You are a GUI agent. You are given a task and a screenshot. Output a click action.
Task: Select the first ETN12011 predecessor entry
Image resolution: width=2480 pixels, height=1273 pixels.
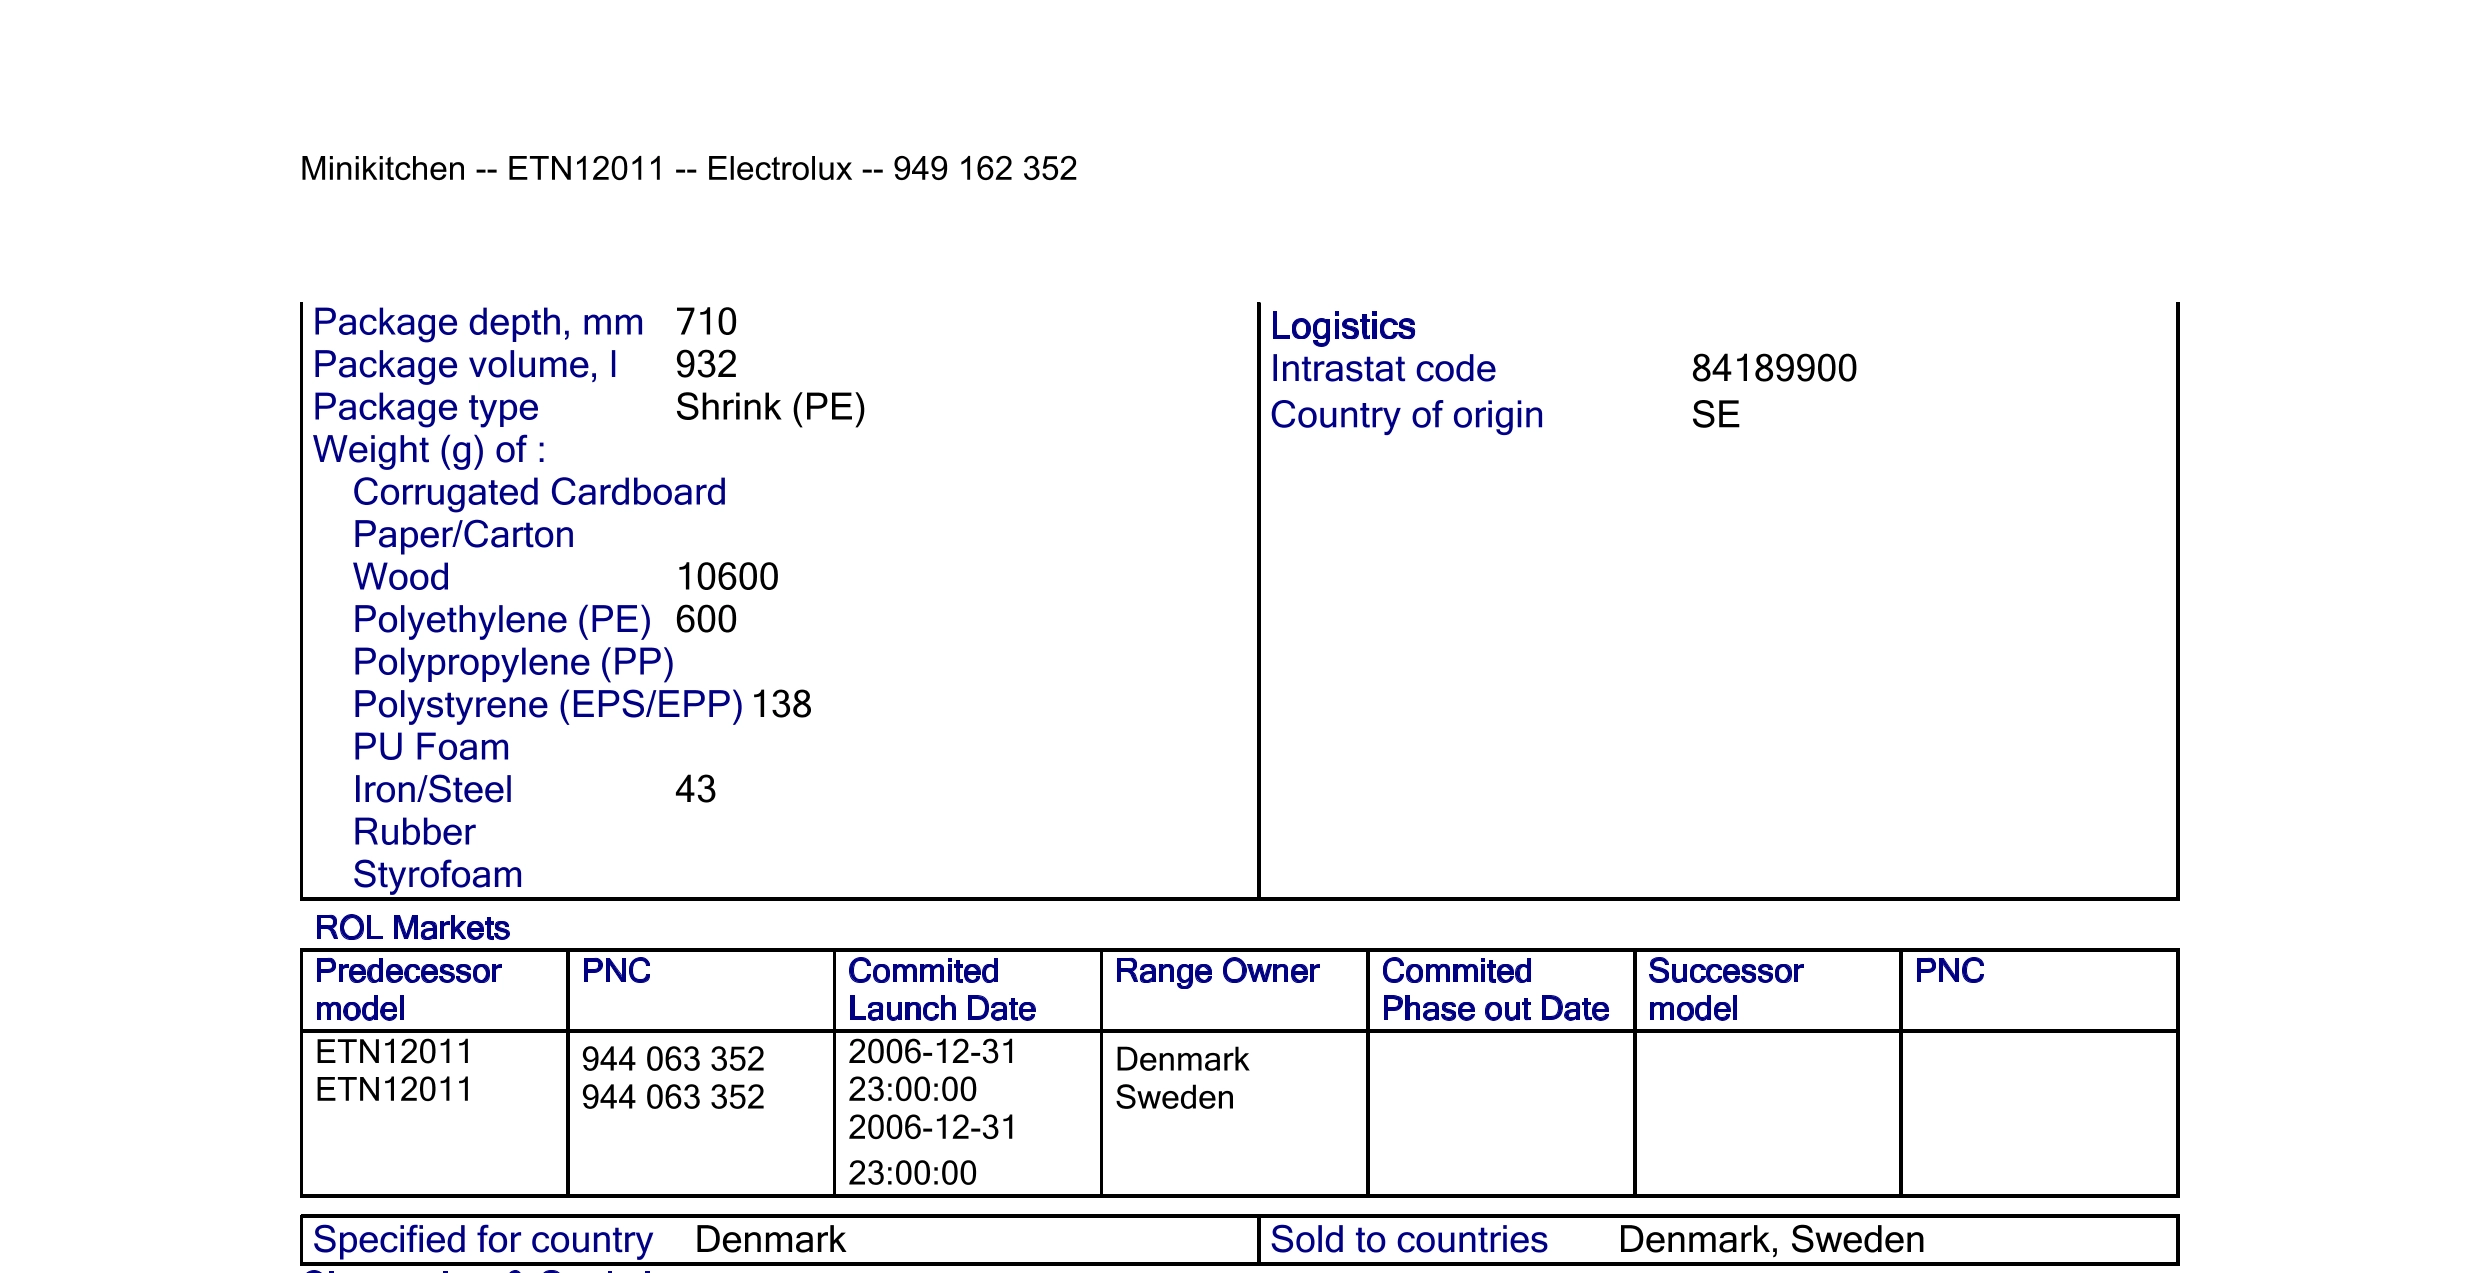394,1052
